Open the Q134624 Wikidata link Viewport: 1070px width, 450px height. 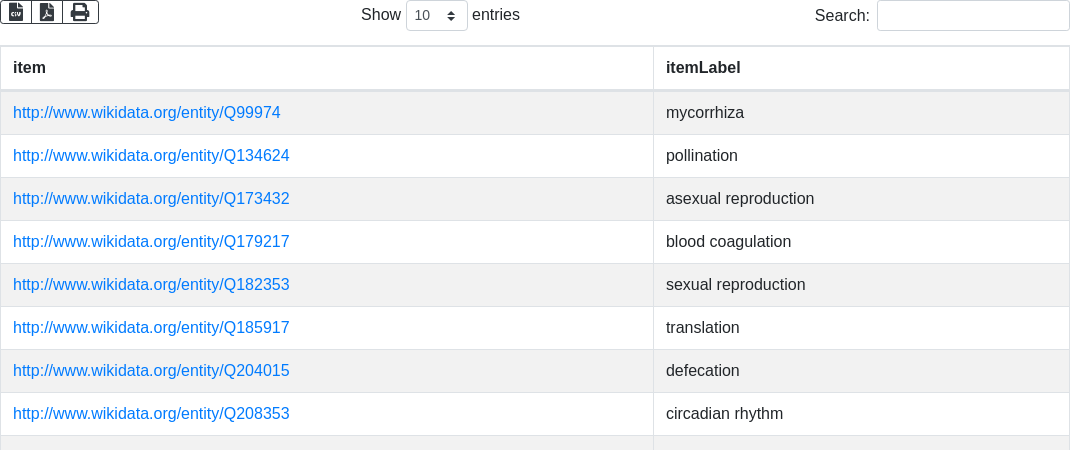[x=151, y=156]
